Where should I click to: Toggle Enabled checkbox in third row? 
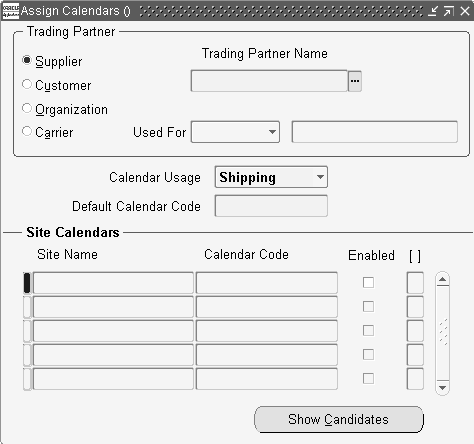pyautogui.click(x=368, y=331)
